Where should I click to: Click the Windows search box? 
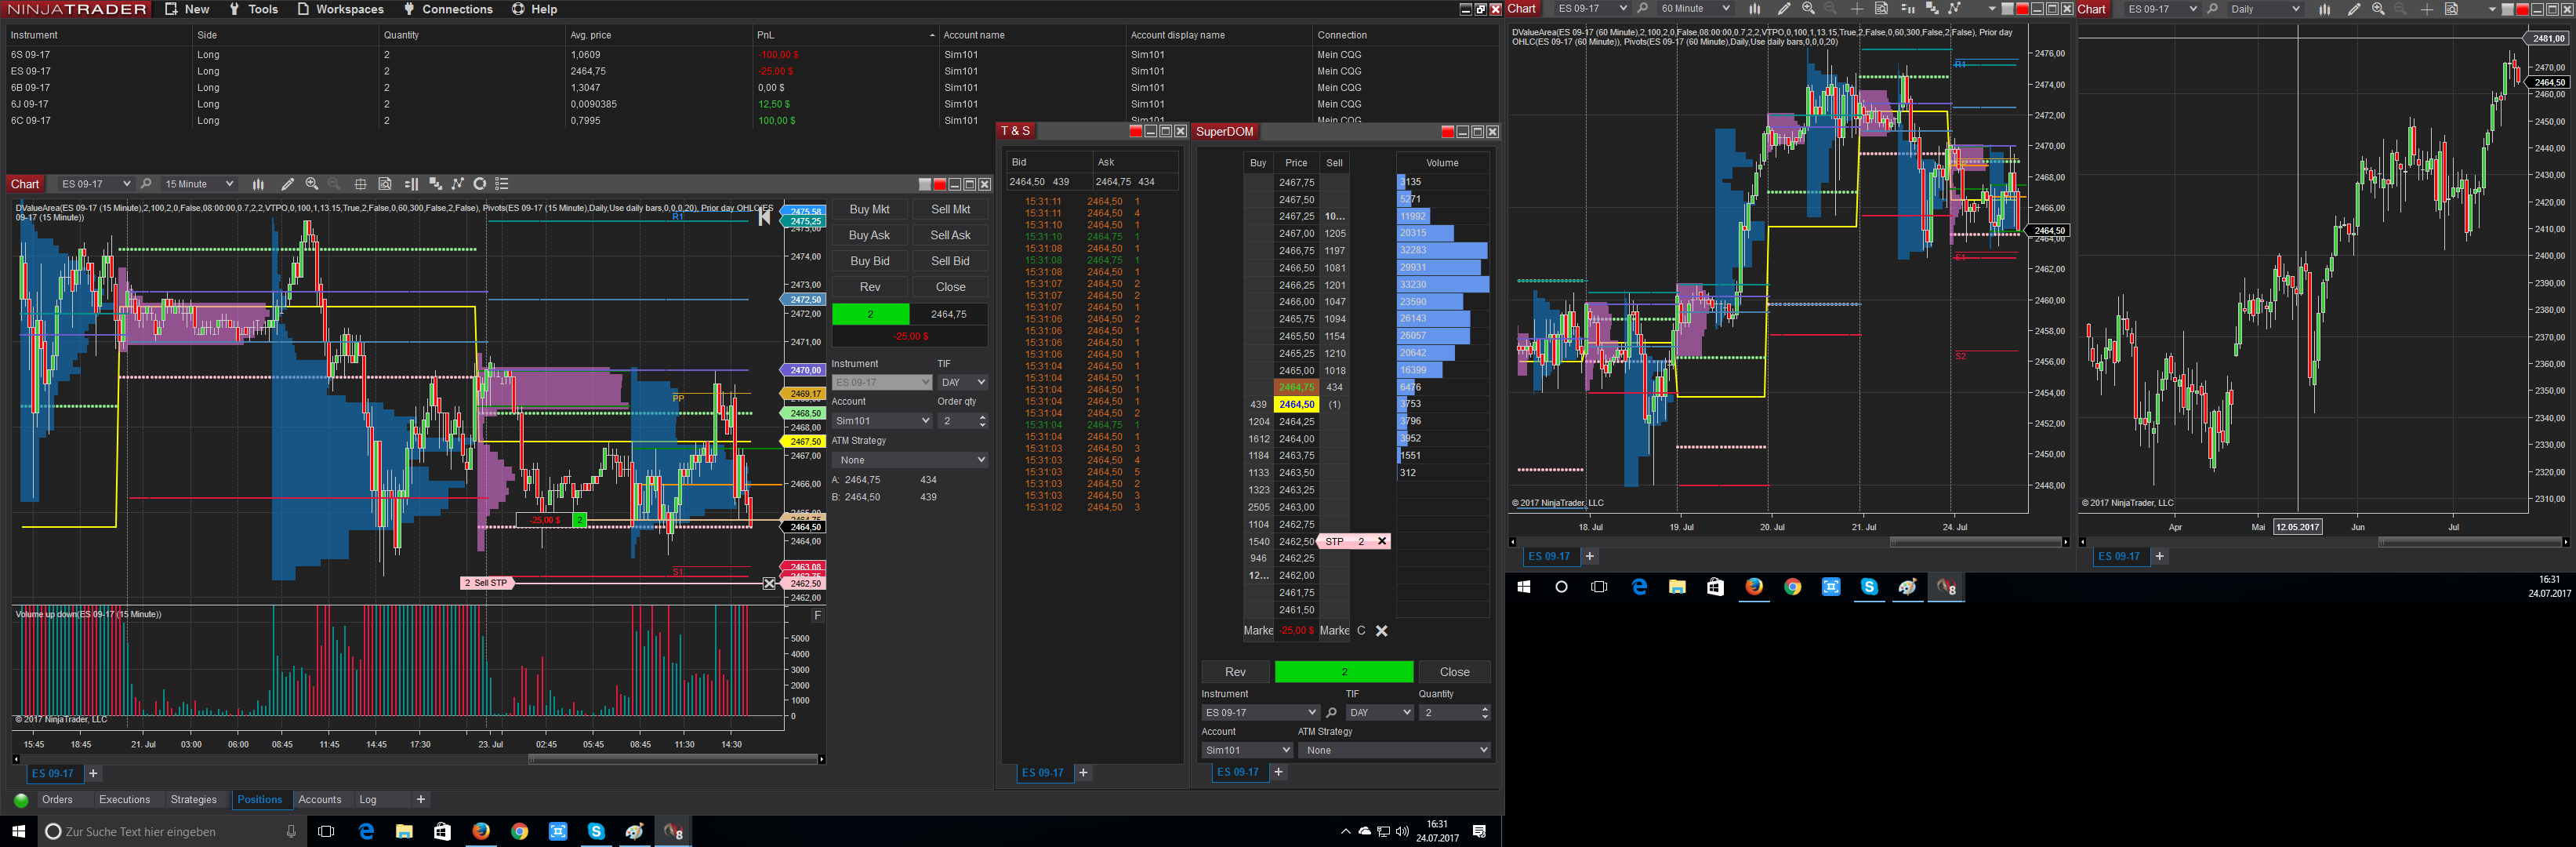170,831
